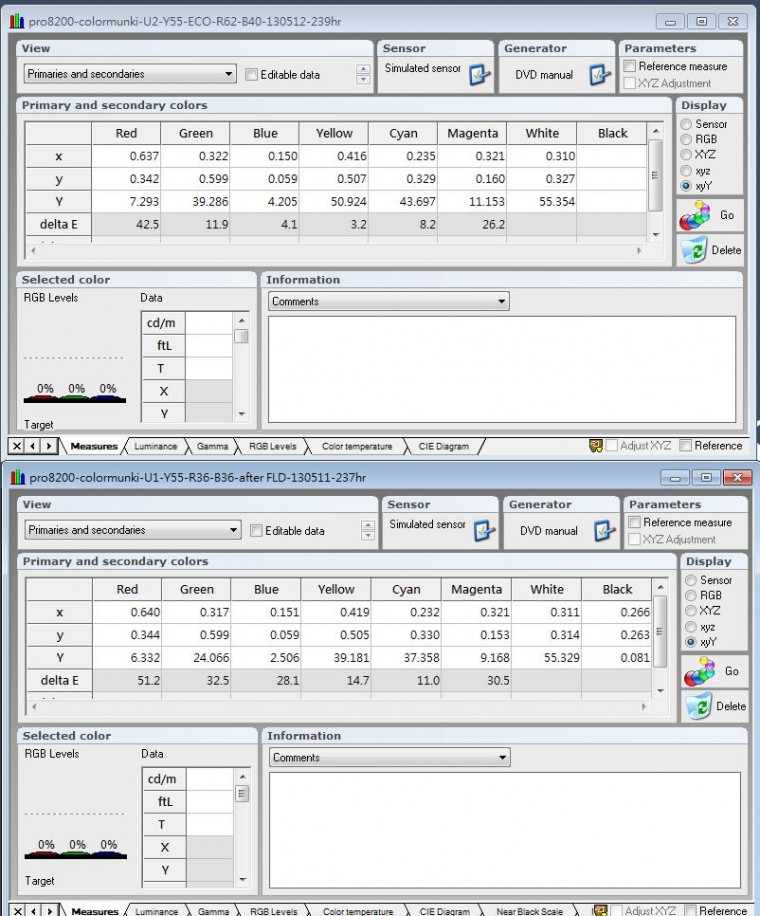Click view stepper arrows in bottom window
This screenshot has width=760, height=916.
pos(368,530)
